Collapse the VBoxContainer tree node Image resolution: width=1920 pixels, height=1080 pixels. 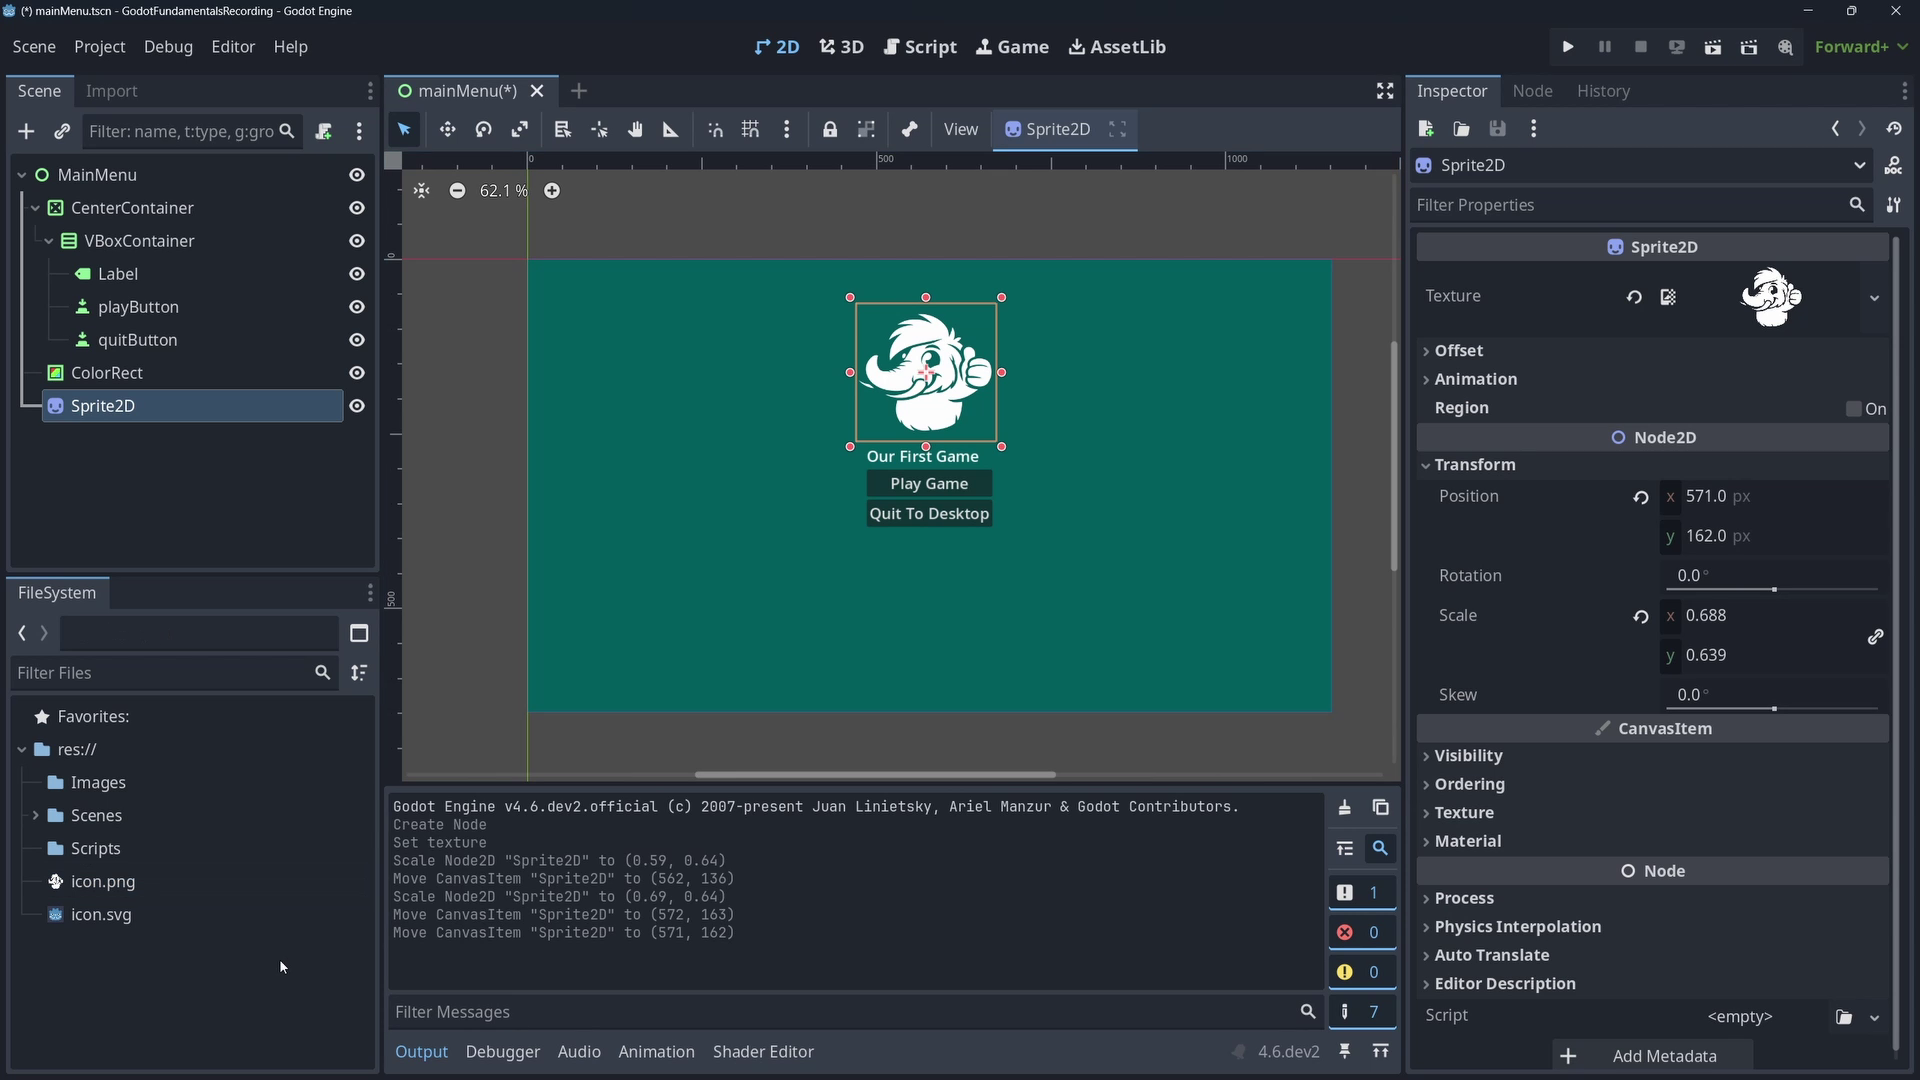pos(48,241)
